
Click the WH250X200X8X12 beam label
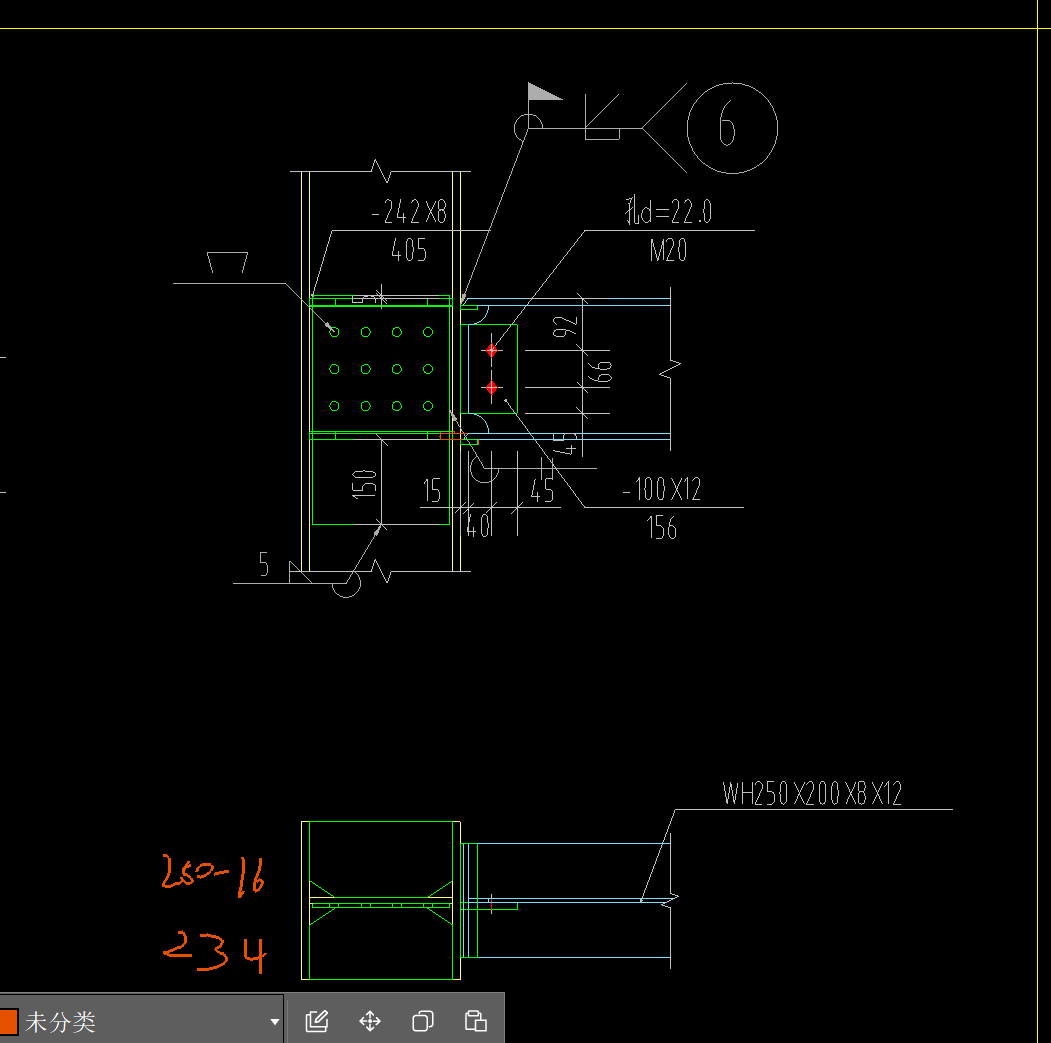point(812,794)
